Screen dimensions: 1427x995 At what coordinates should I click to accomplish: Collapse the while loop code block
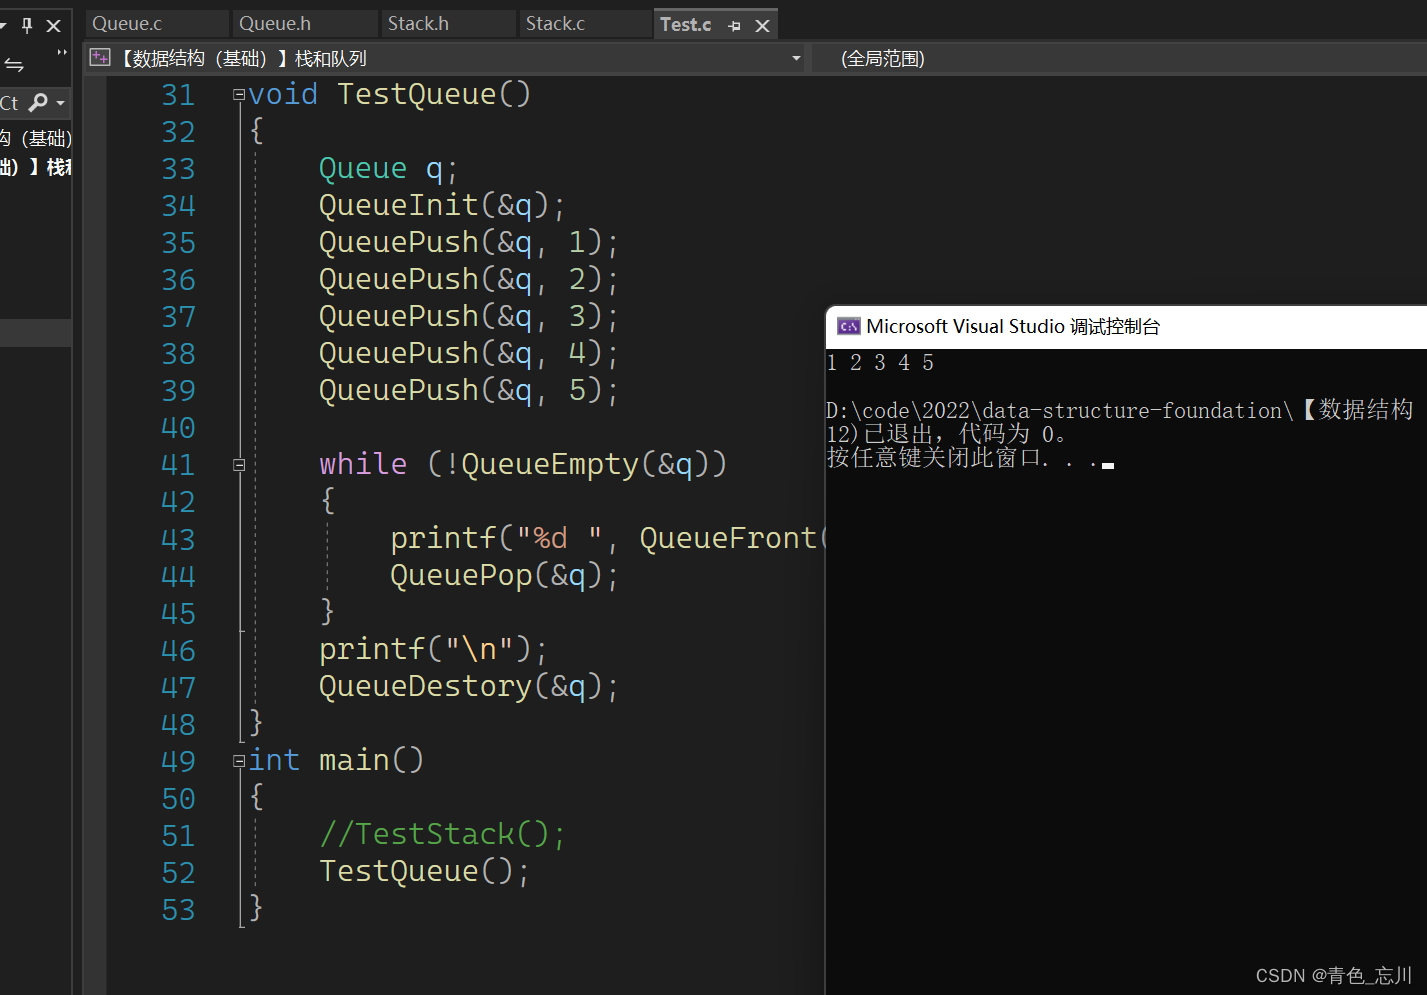click(239, 465)
